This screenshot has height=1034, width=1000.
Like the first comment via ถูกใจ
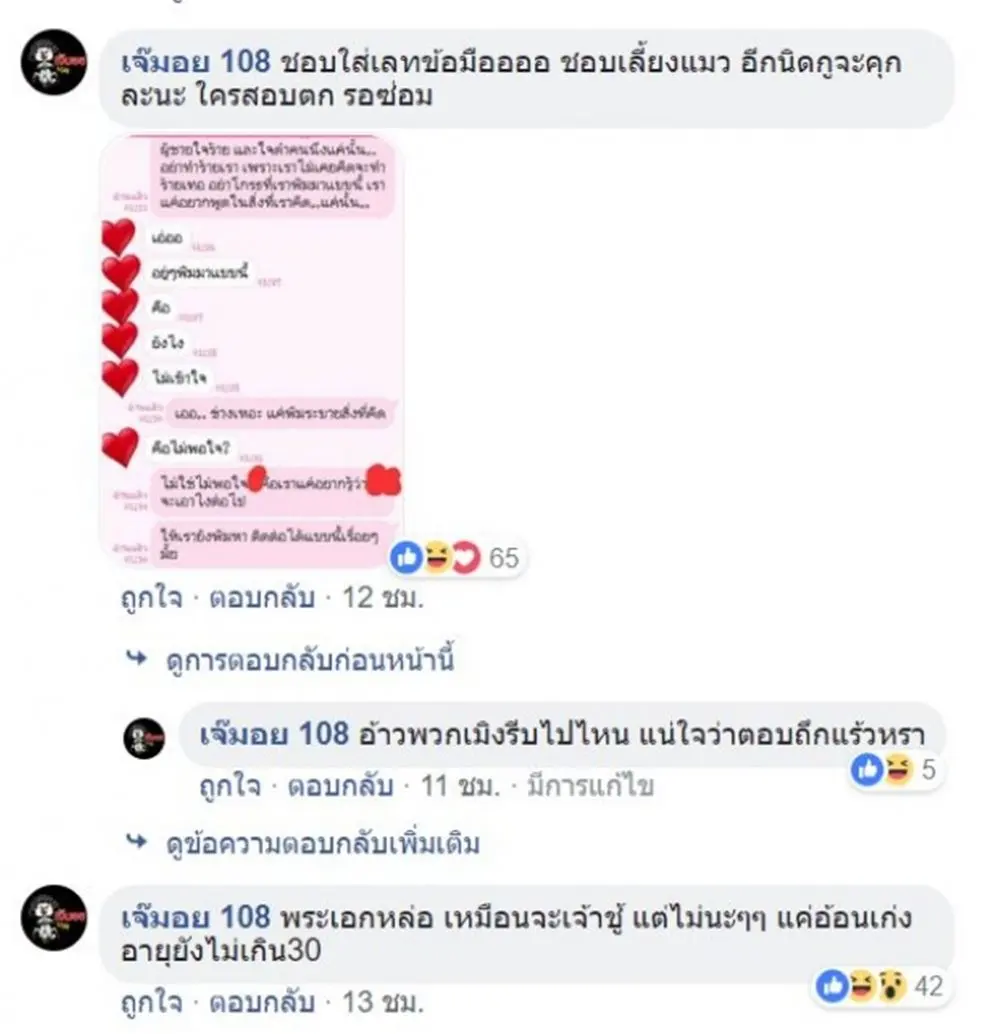pyautogui.click(x=152, y=597)
